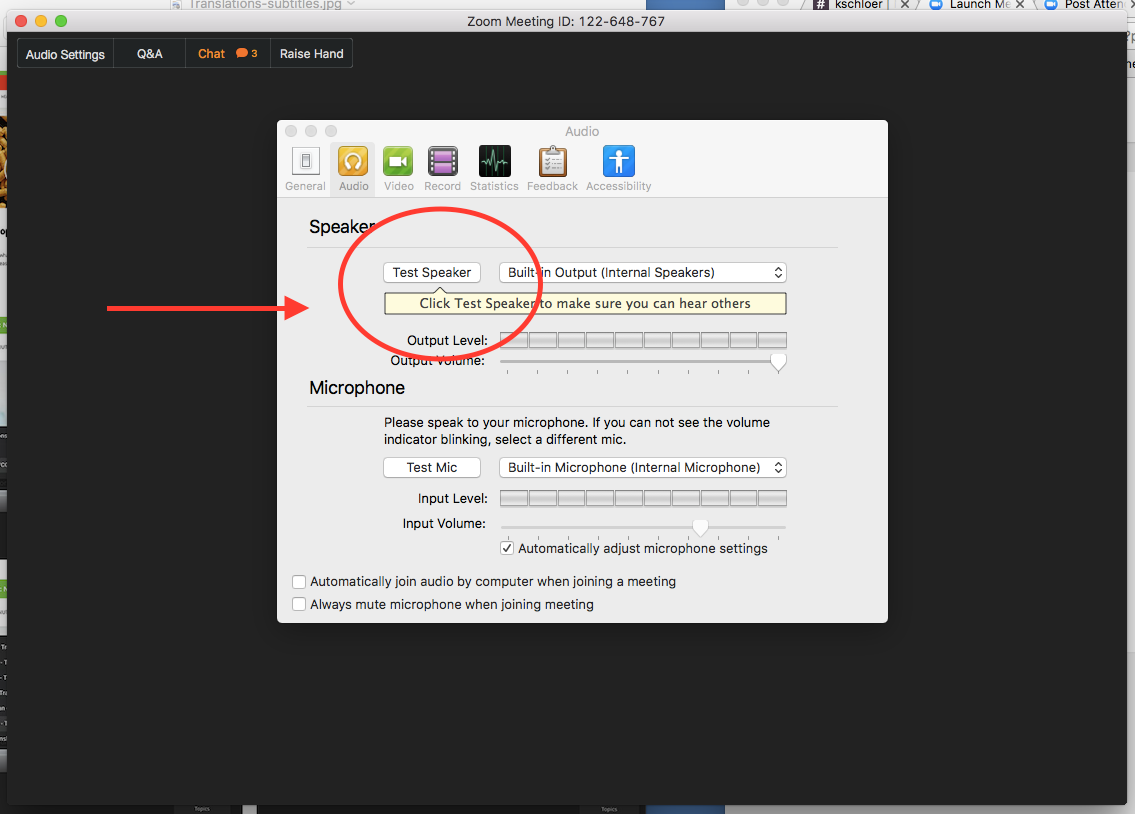1135x814 pixels.
Task: Close the Zoom Meeting window
Action: (21, 21)
